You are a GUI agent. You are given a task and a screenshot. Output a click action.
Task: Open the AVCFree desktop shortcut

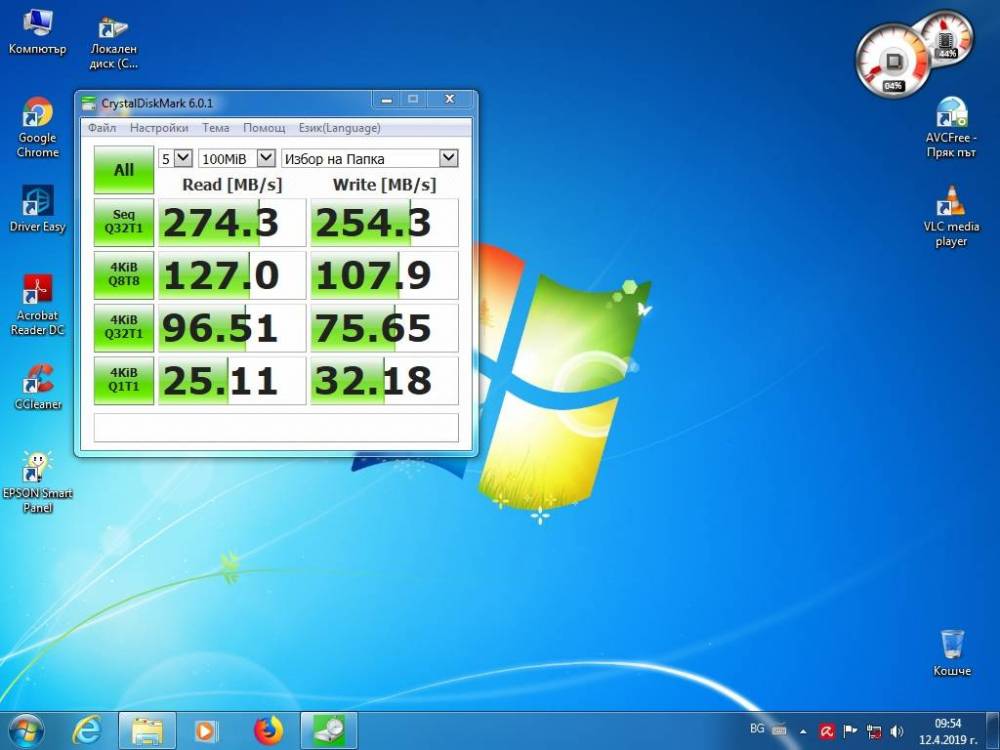pyautogui.click(x=951, y=128)
